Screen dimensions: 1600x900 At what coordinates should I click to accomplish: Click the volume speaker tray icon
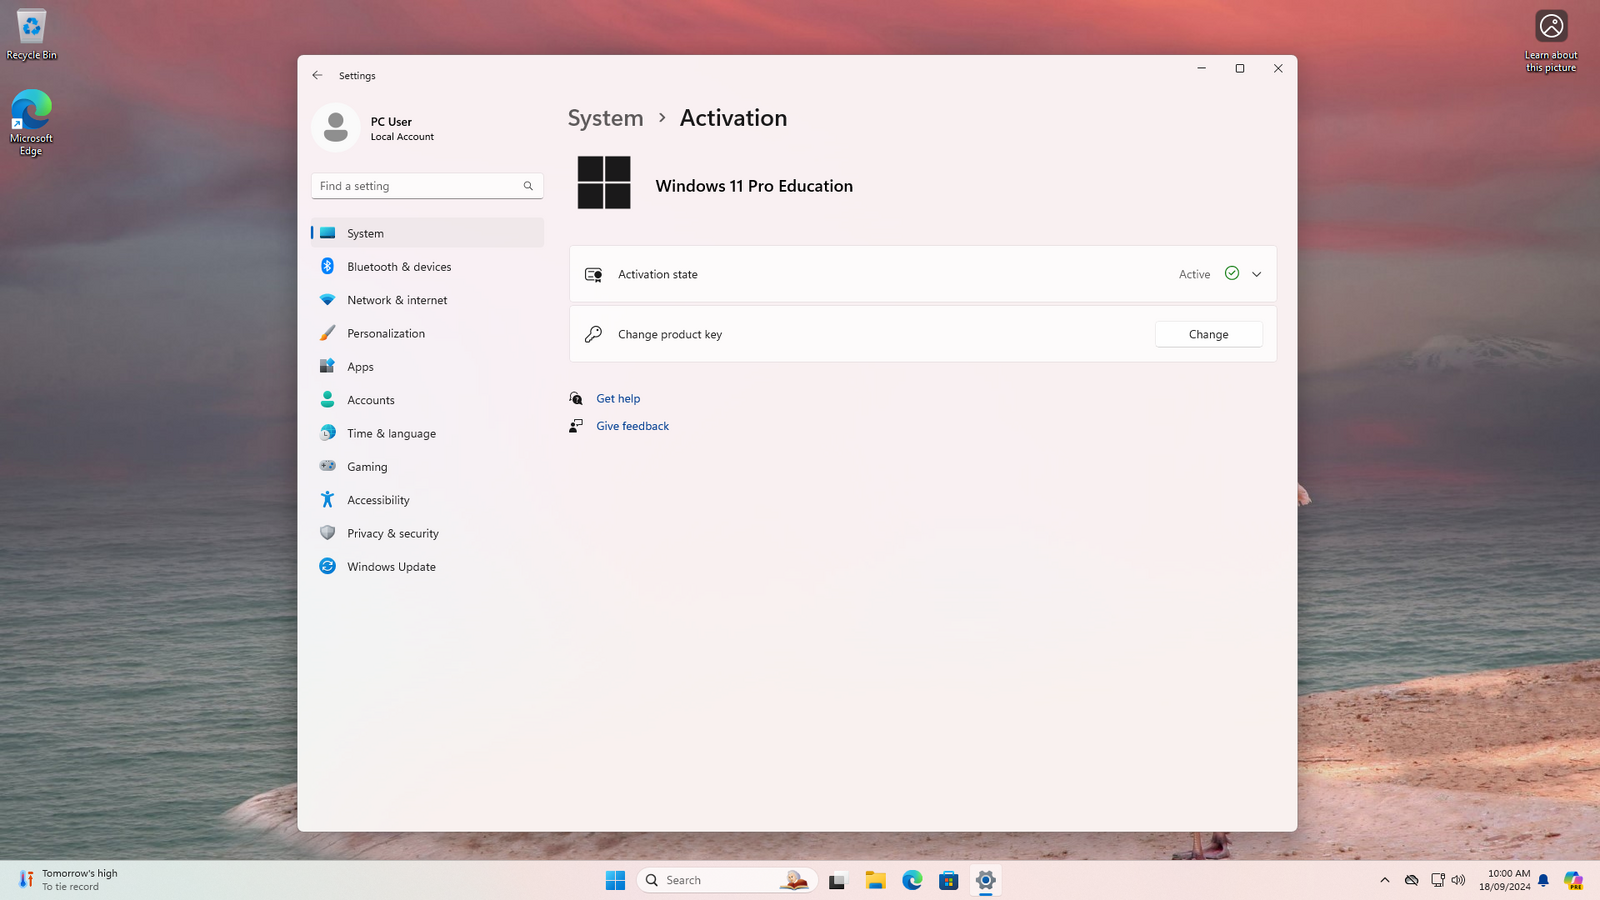1458,880
